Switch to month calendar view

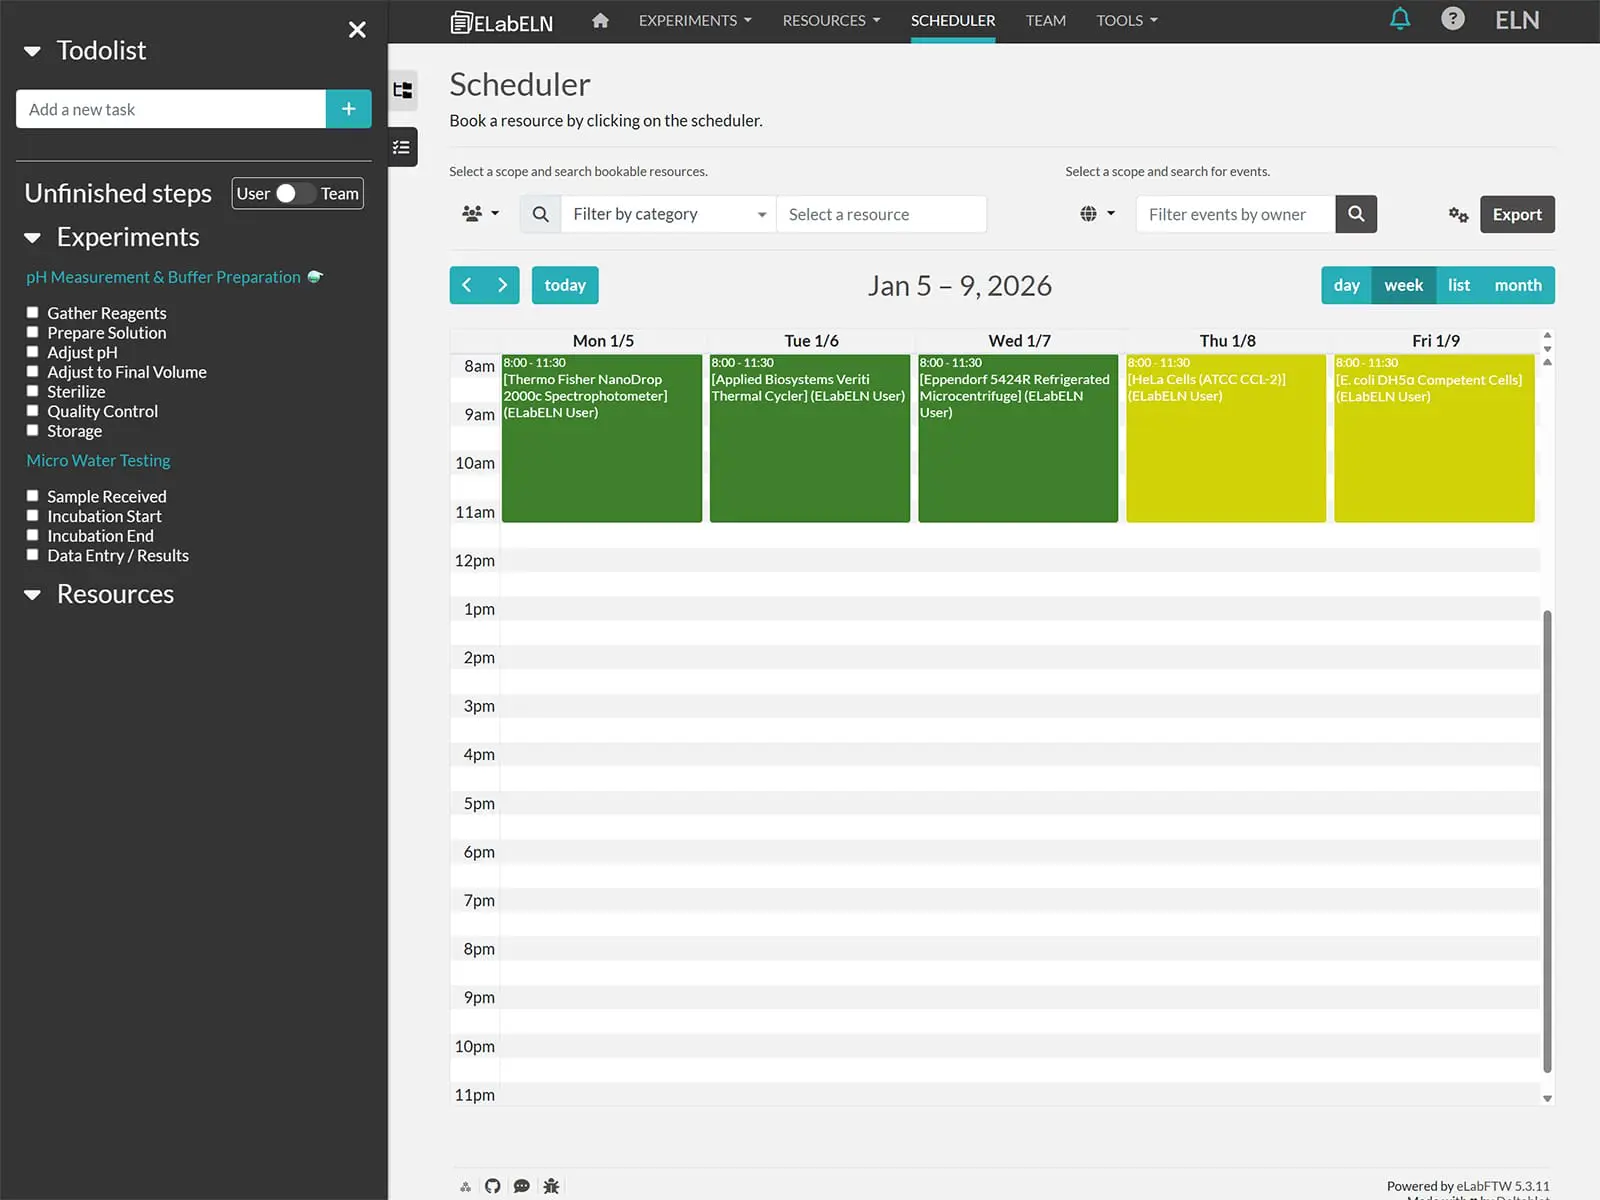(1517, 285)
